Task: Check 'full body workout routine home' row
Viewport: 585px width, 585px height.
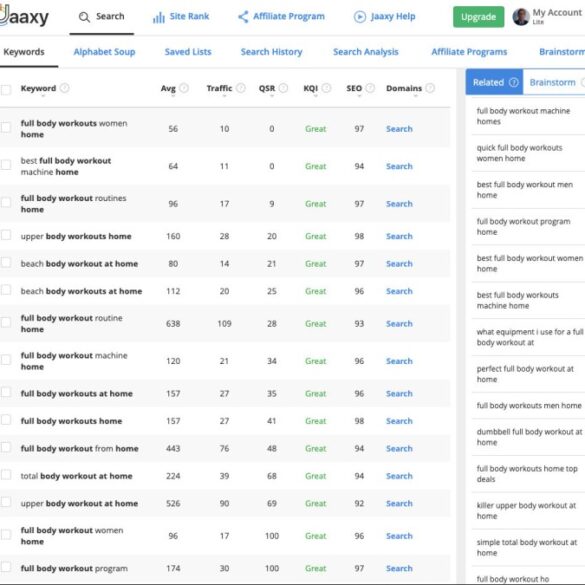Action: (x=6, y=322)
